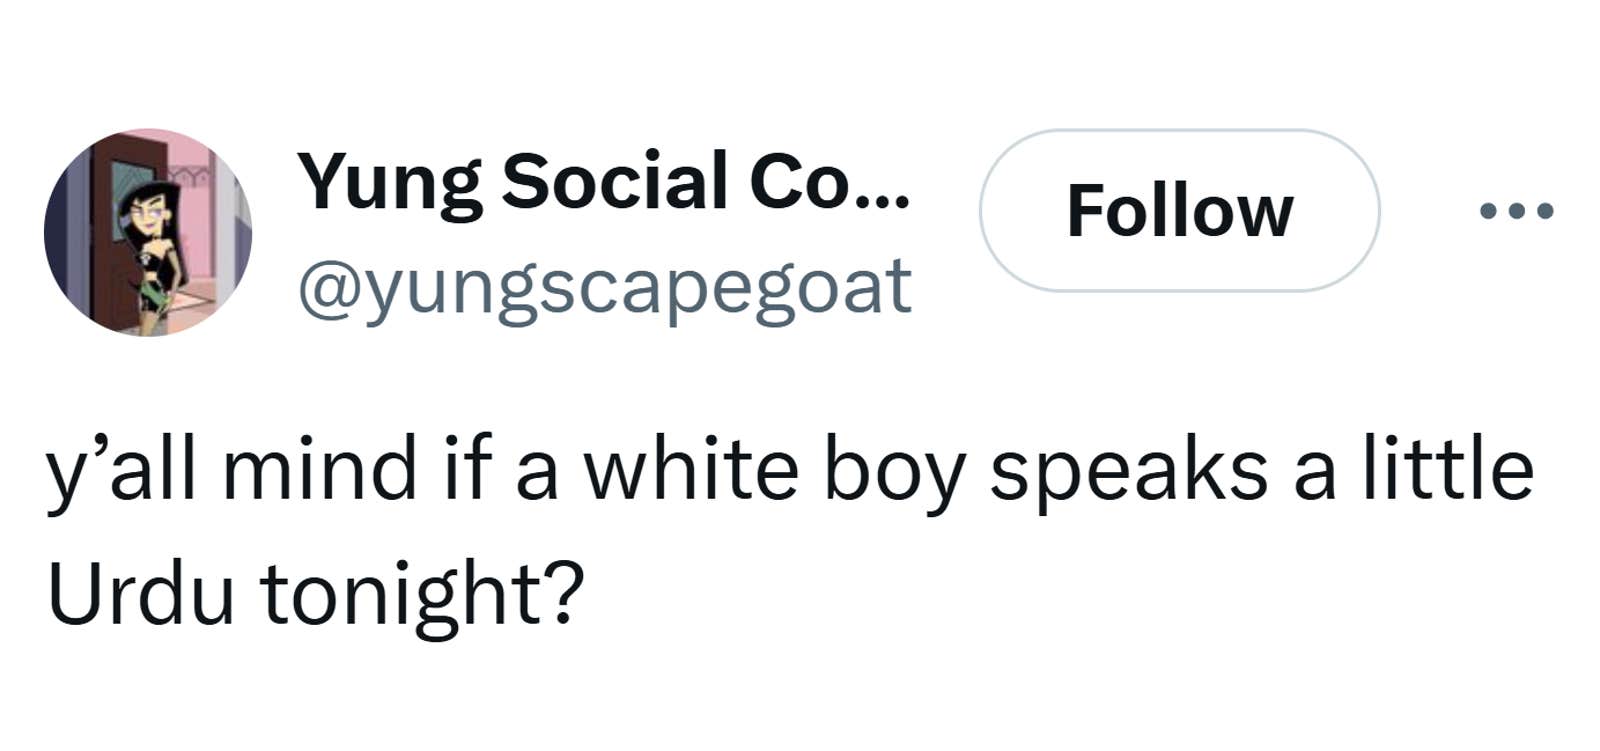Click the word "Social" in the display name
Screen dimensions: 1600x751
[x=614, y=181]
